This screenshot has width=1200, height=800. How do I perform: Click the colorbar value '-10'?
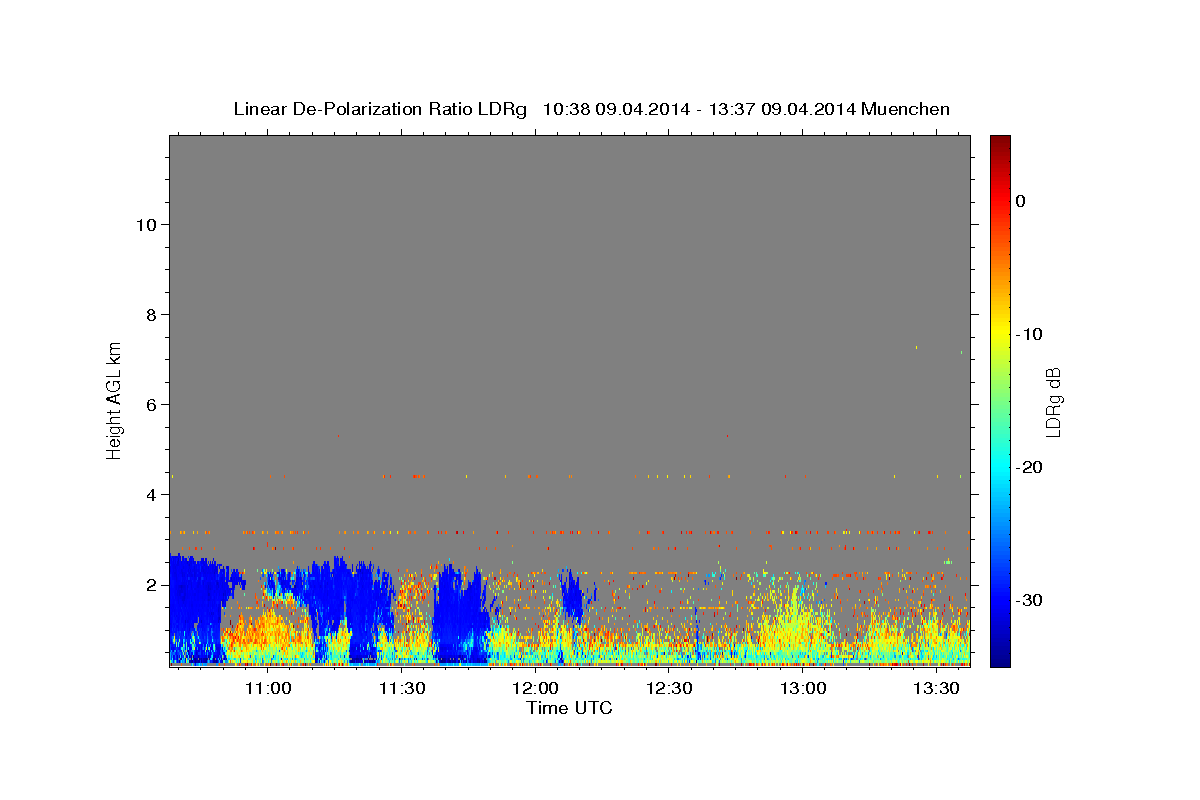coord(1029,334)
